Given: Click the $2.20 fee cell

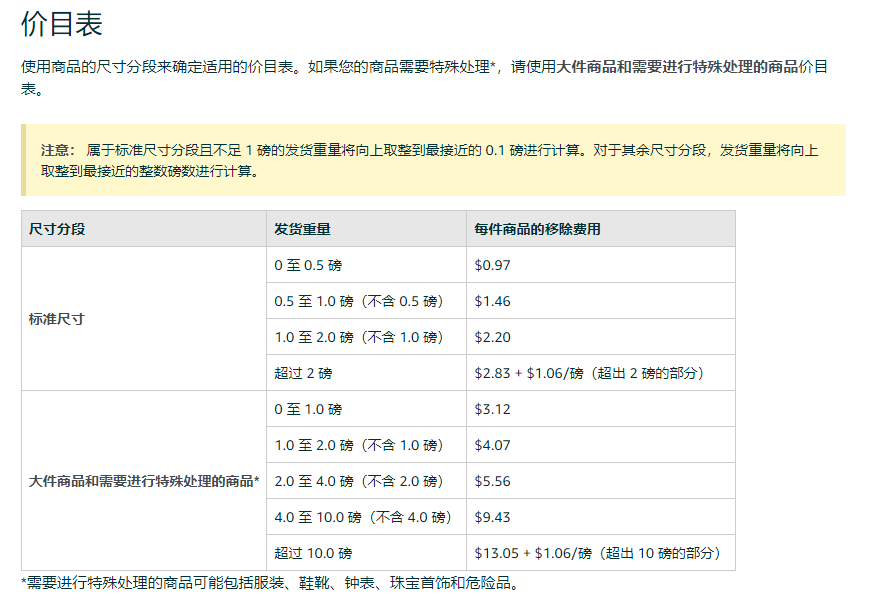Looking at the screenshot, I should [492, 337].
